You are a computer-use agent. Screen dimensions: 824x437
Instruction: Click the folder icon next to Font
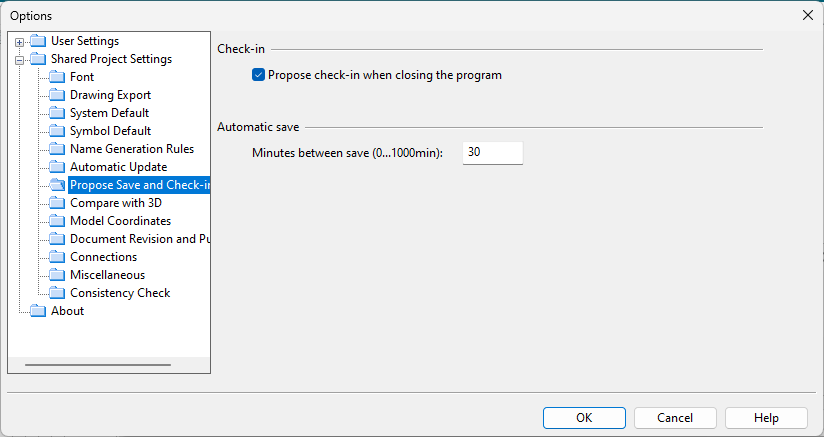58,77
